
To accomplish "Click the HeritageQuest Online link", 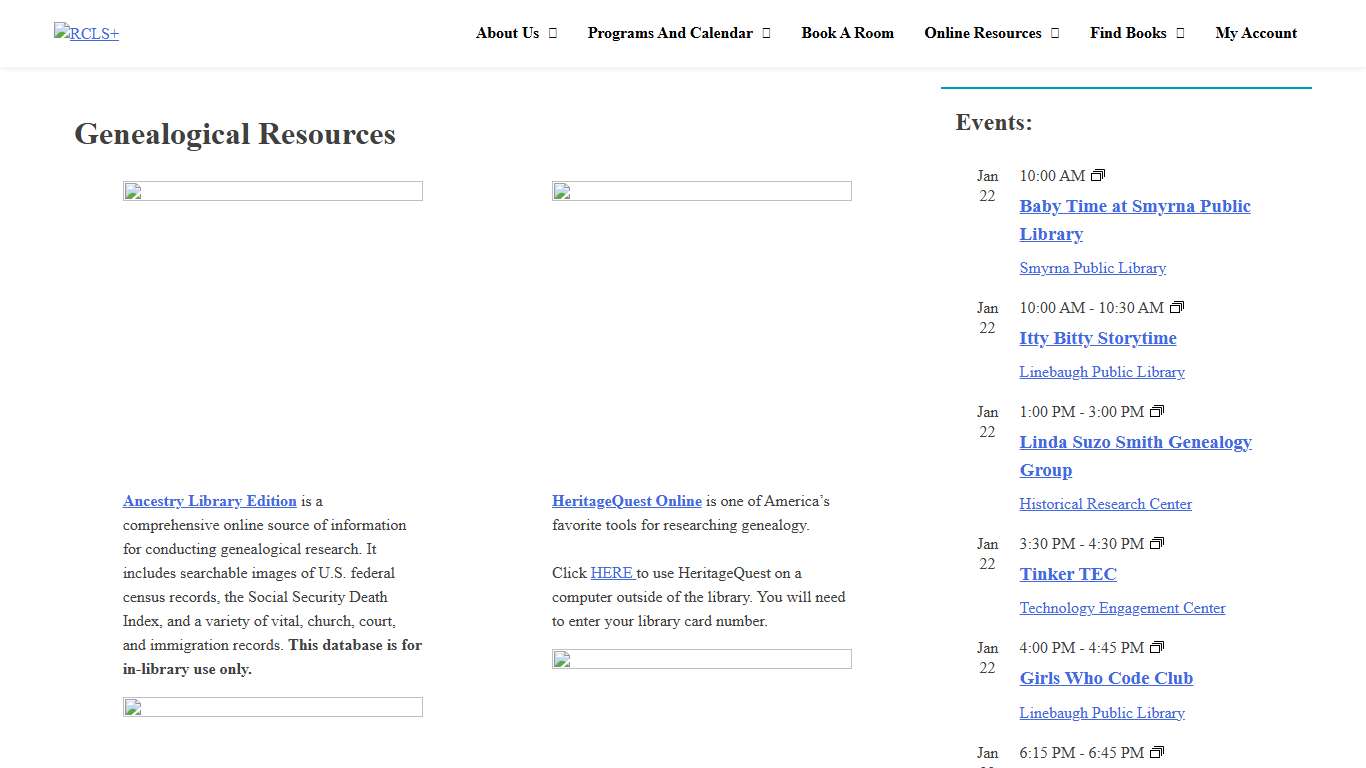I will [627, 501].
